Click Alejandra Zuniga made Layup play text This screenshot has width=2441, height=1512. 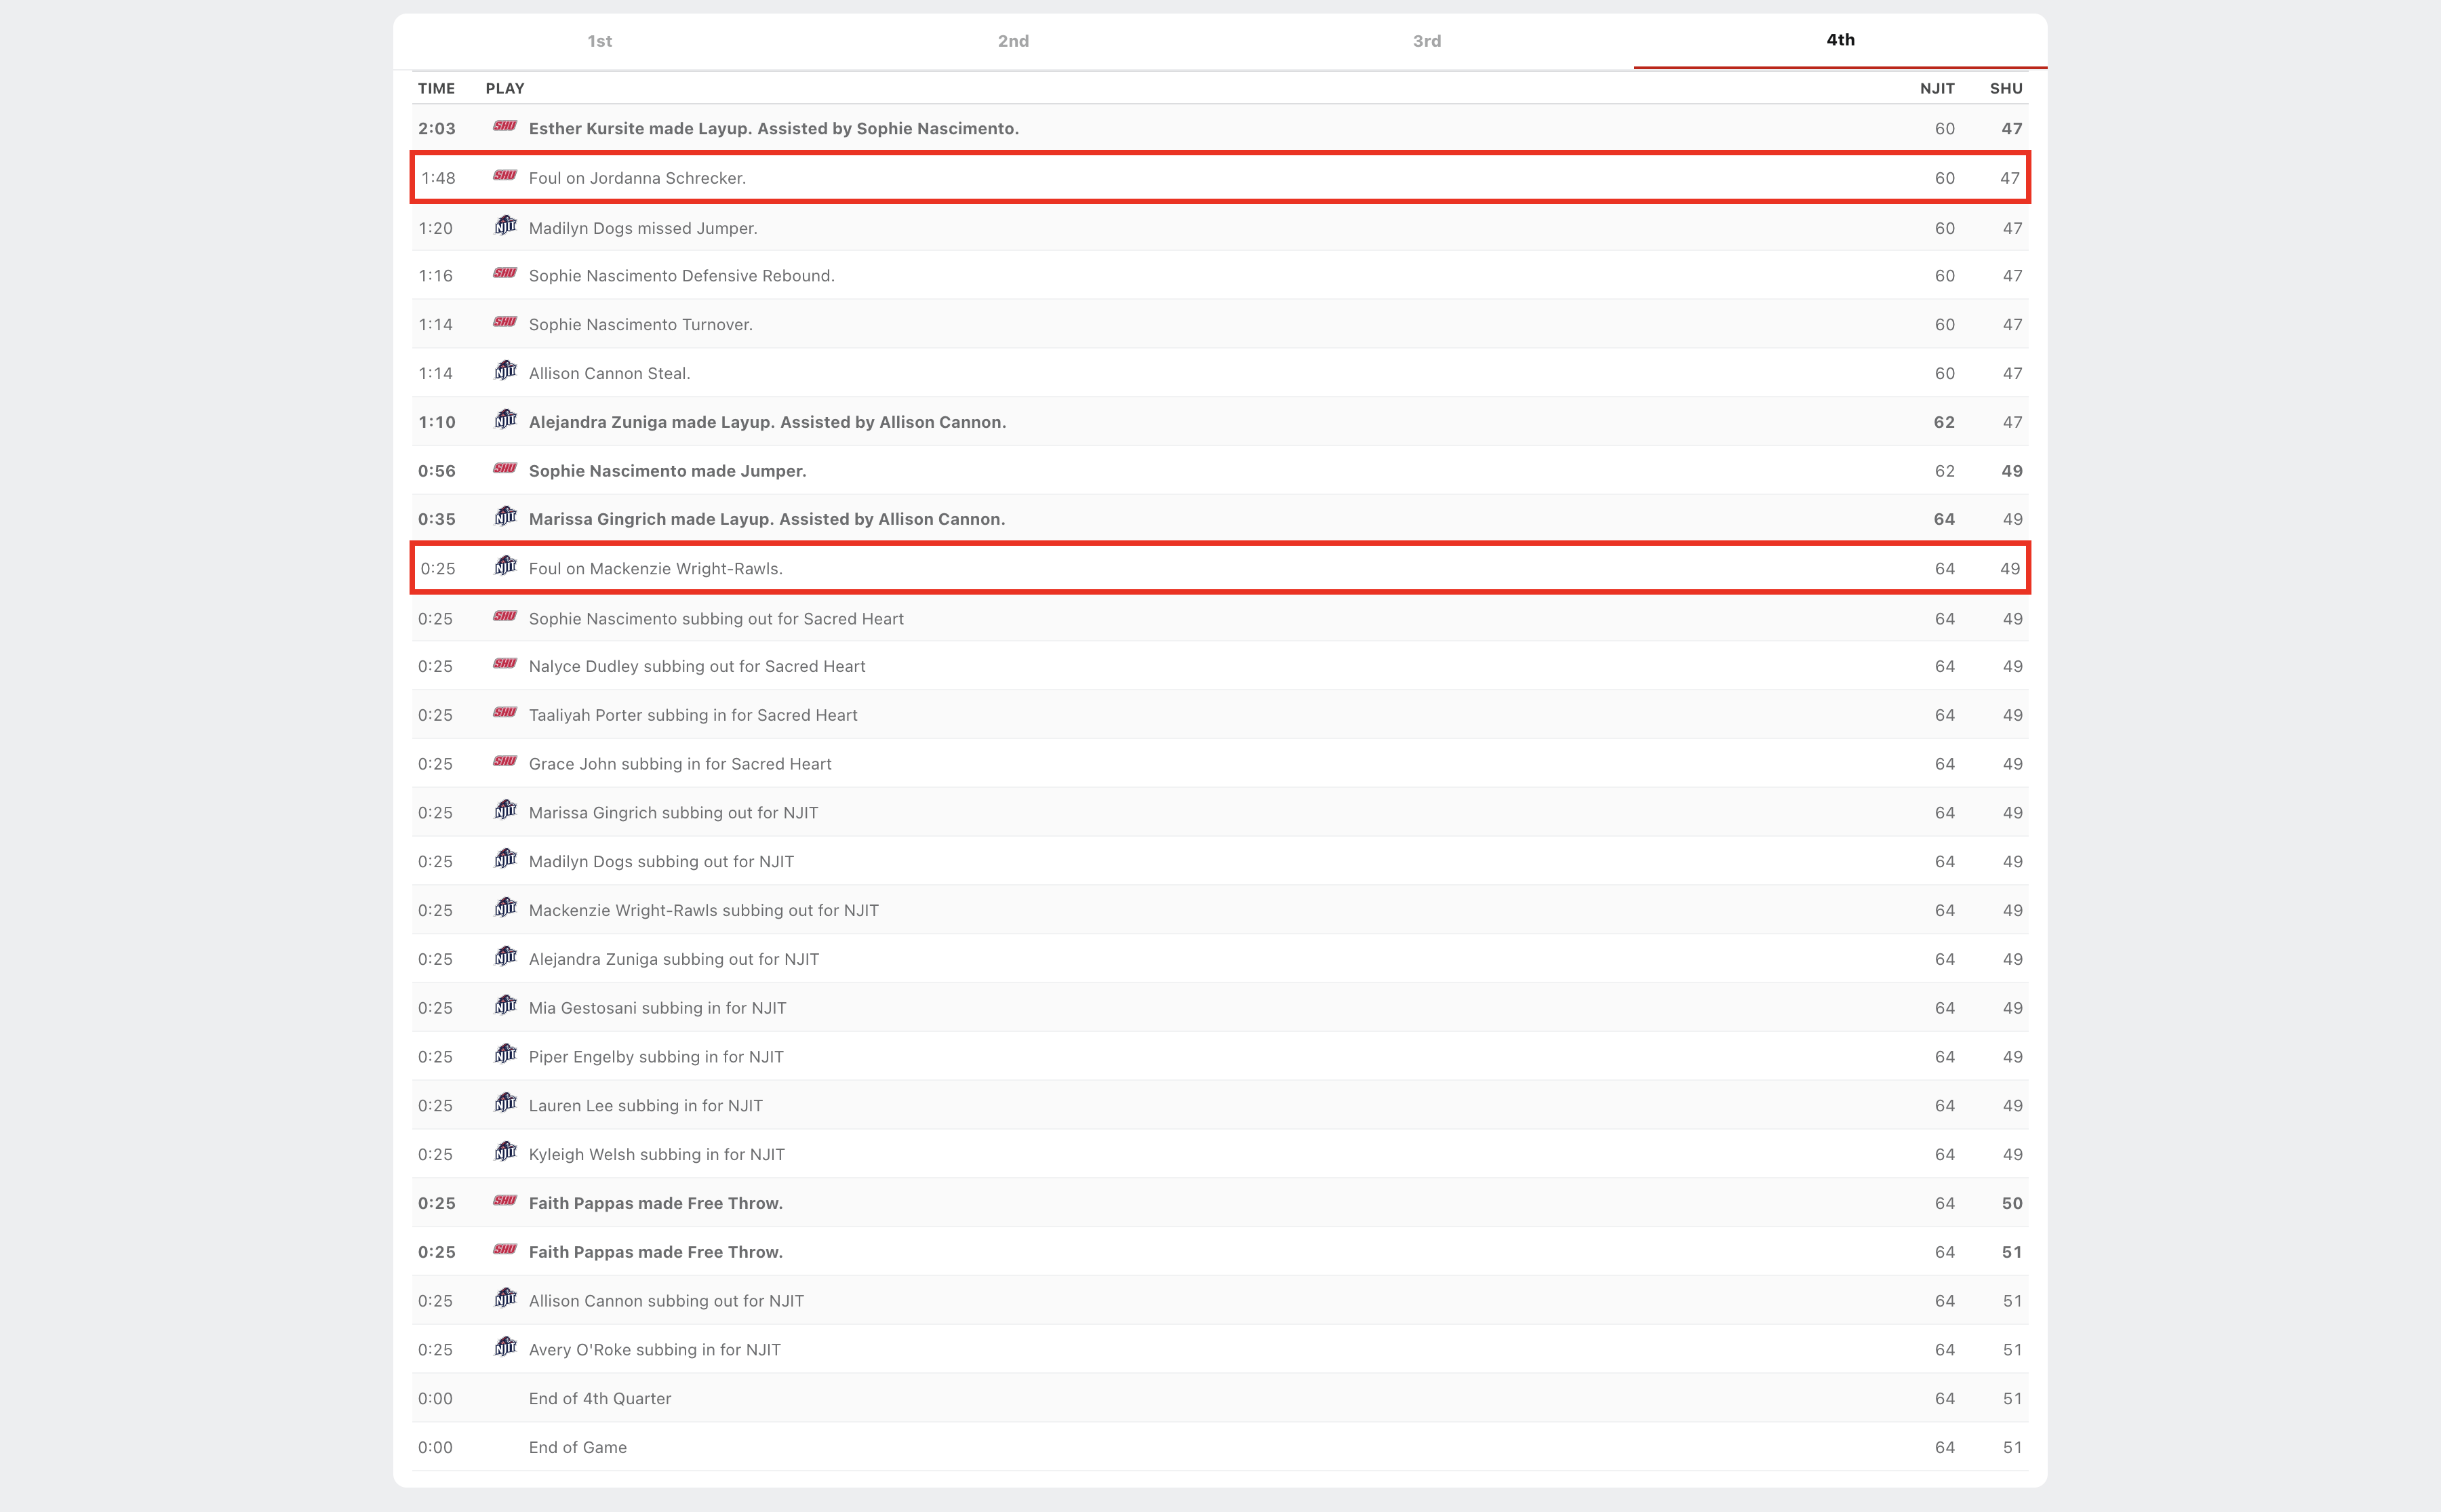767,422
